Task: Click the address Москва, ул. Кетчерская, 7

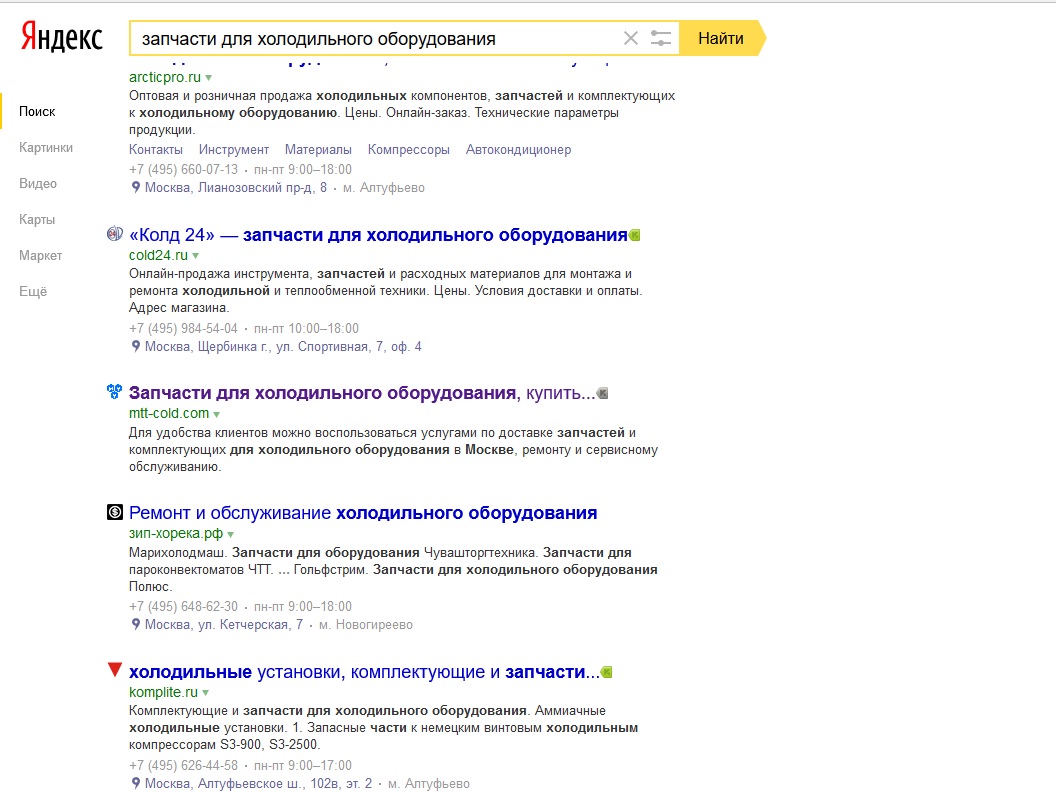Action: 224,625
